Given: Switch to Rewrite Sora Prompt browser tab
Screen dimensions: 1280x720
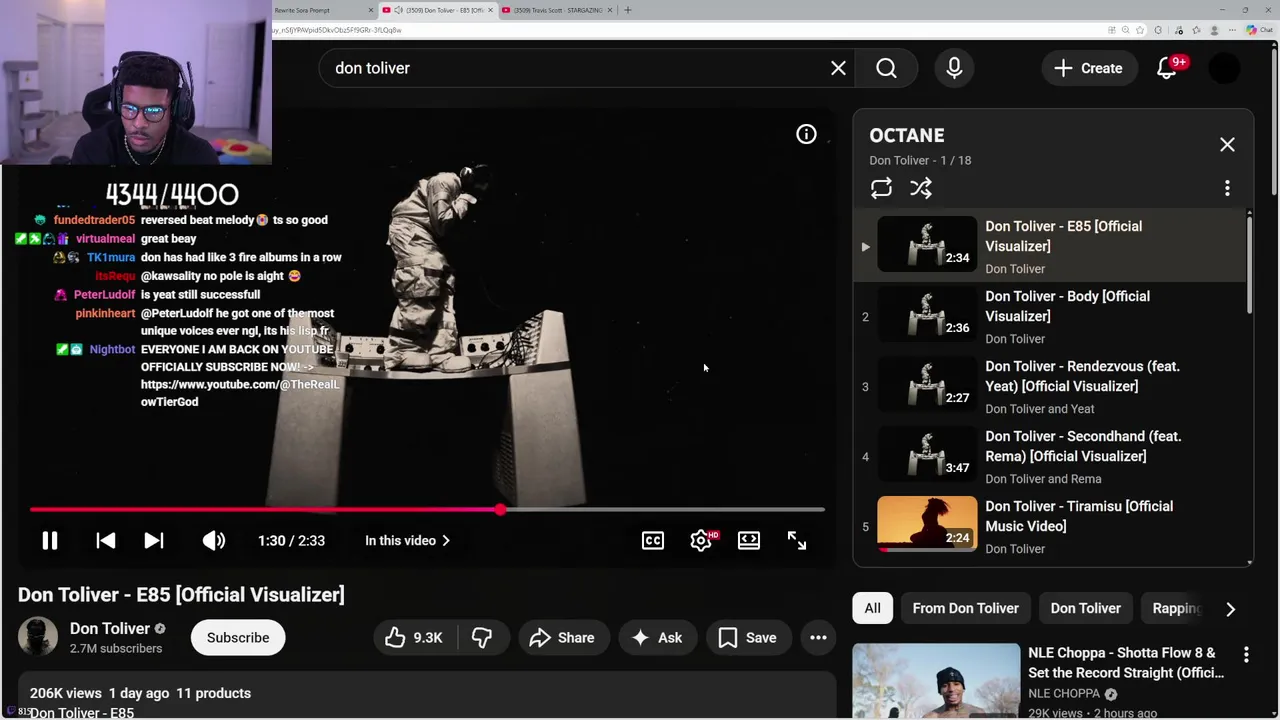Looking at the screenshot, I should tap(320, 10).
